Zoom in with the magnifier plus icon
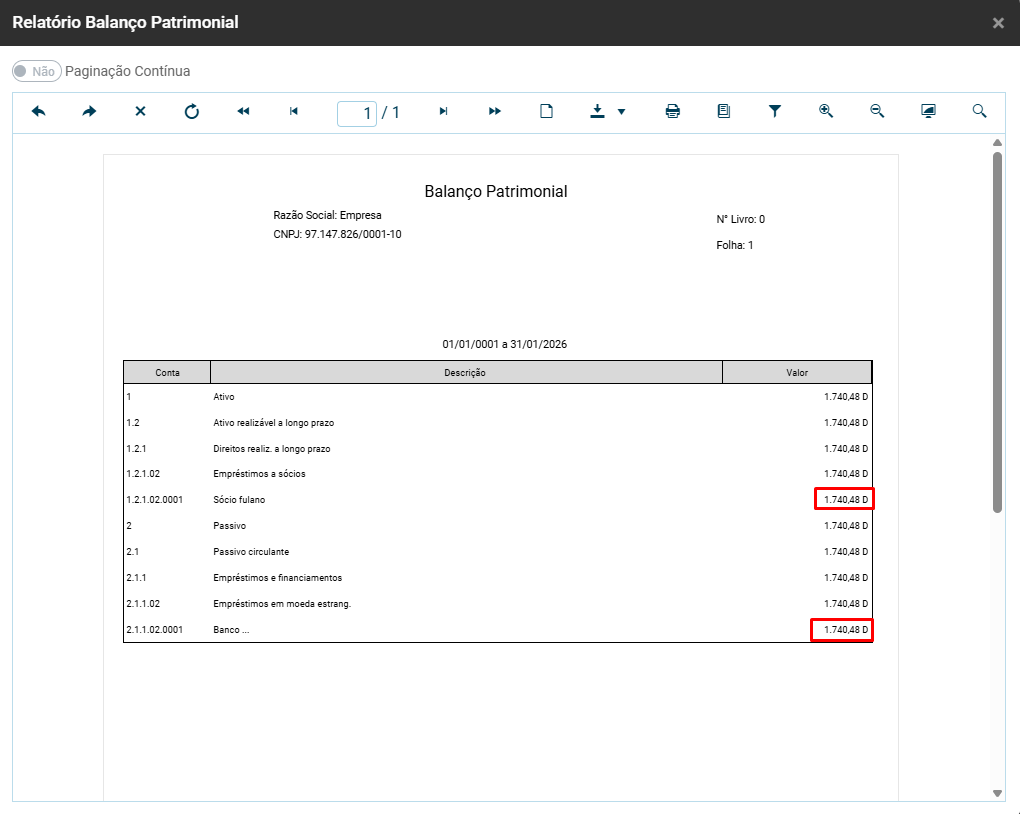 pos(826,111)
